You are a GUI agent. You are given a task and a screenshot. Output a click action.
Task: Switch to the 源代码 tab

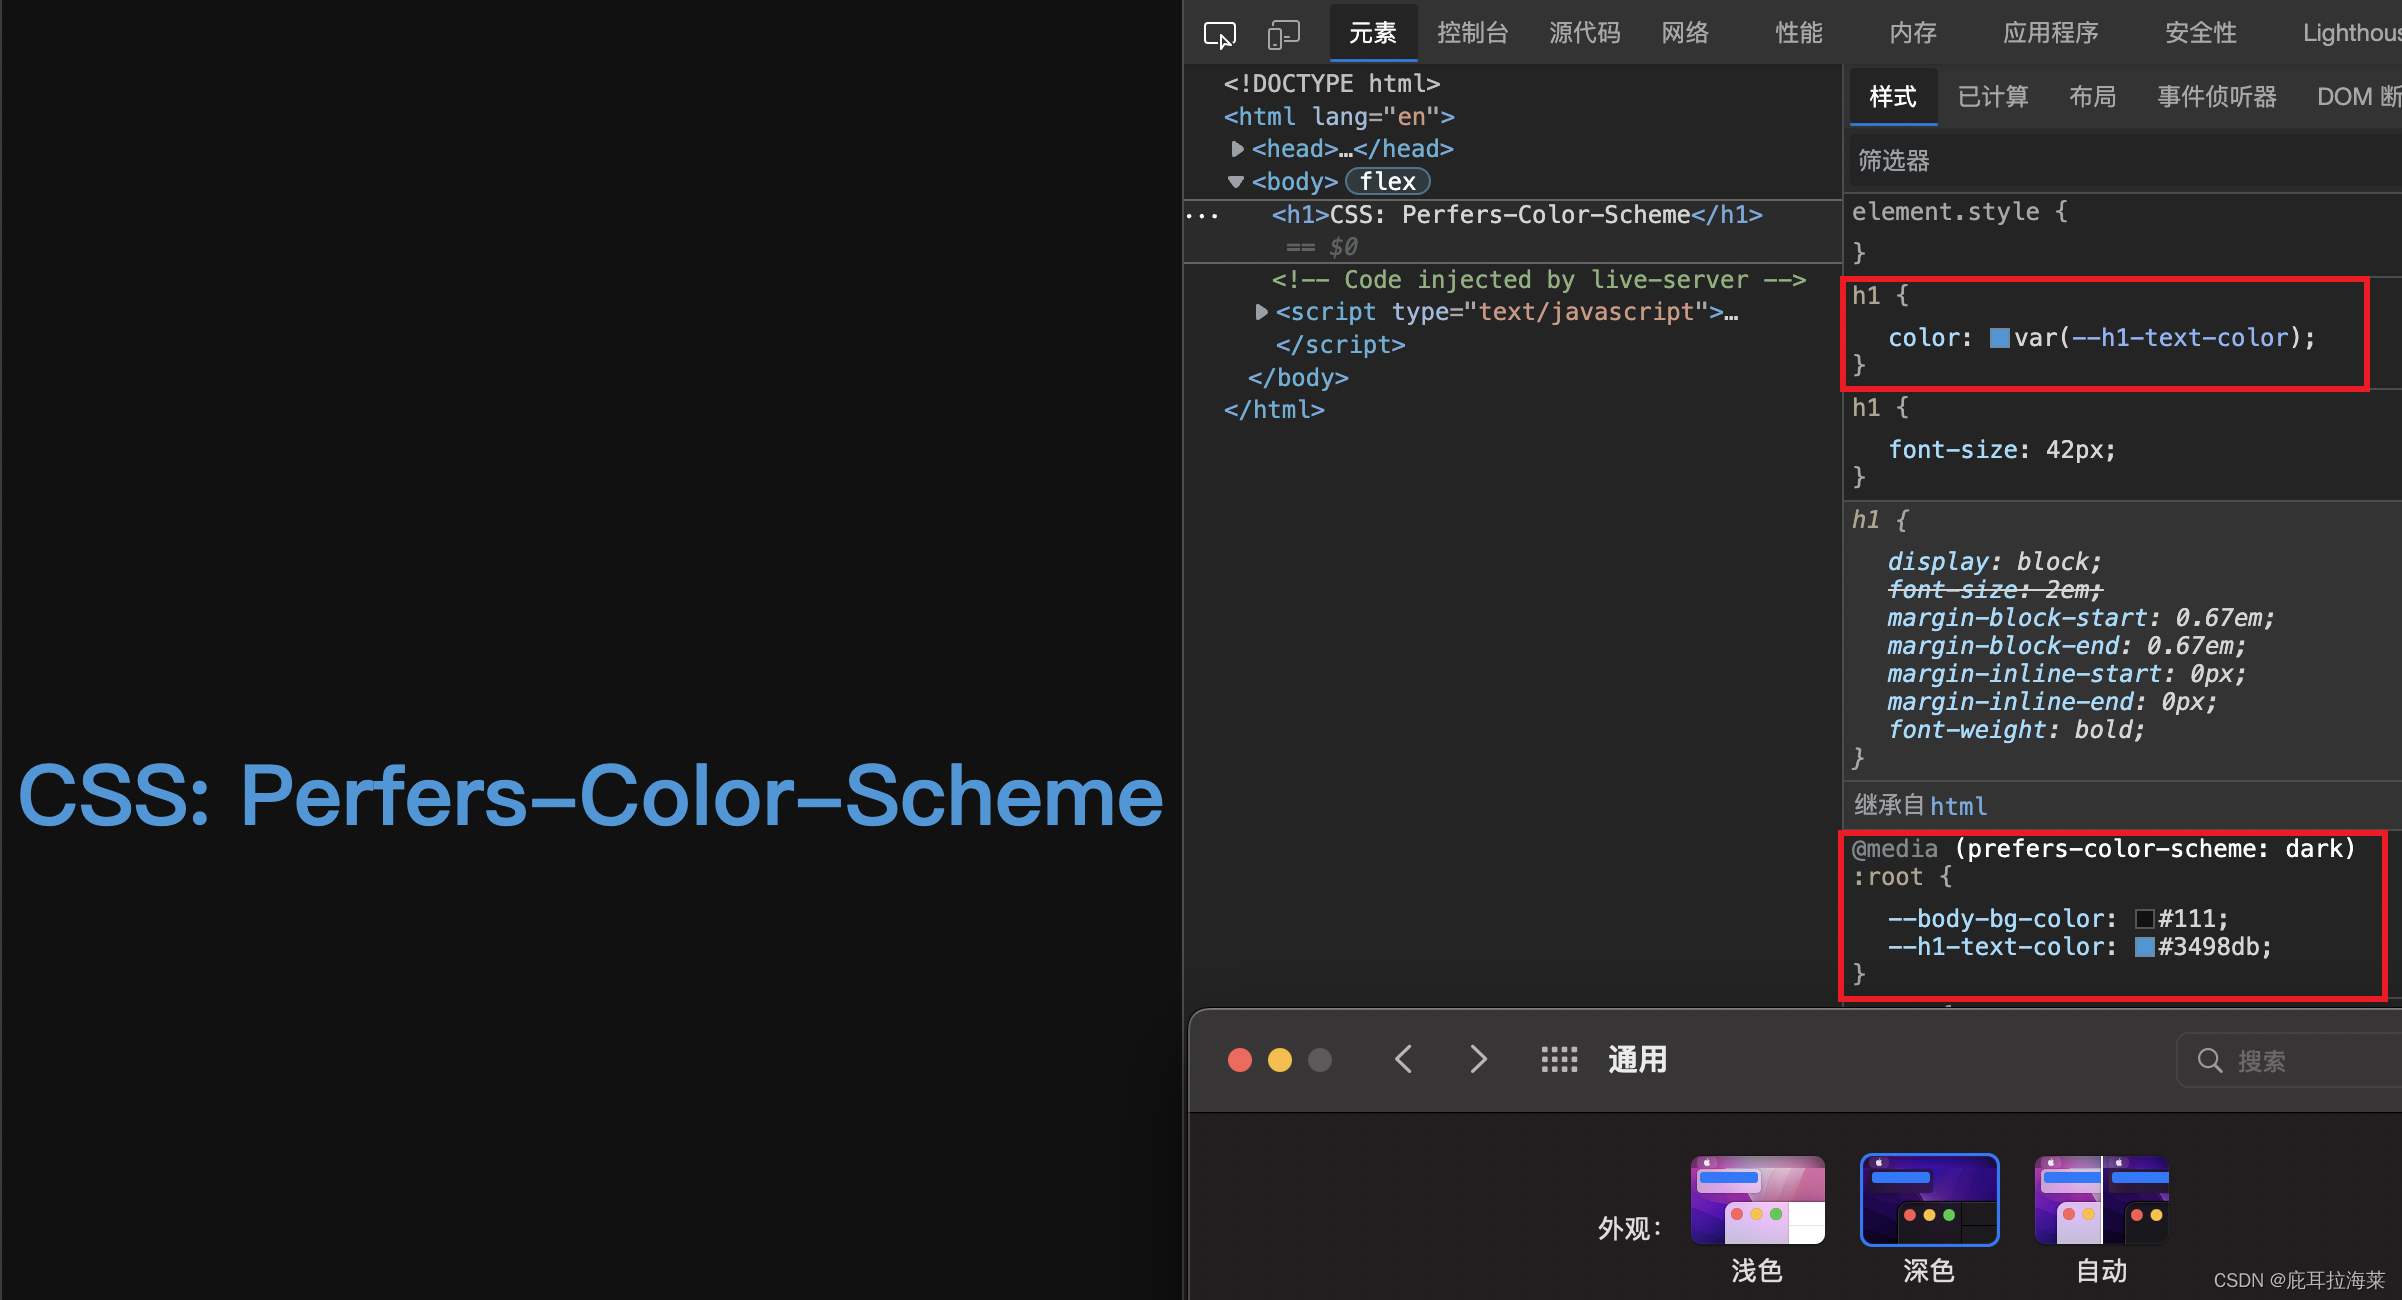coord(1584,33)
